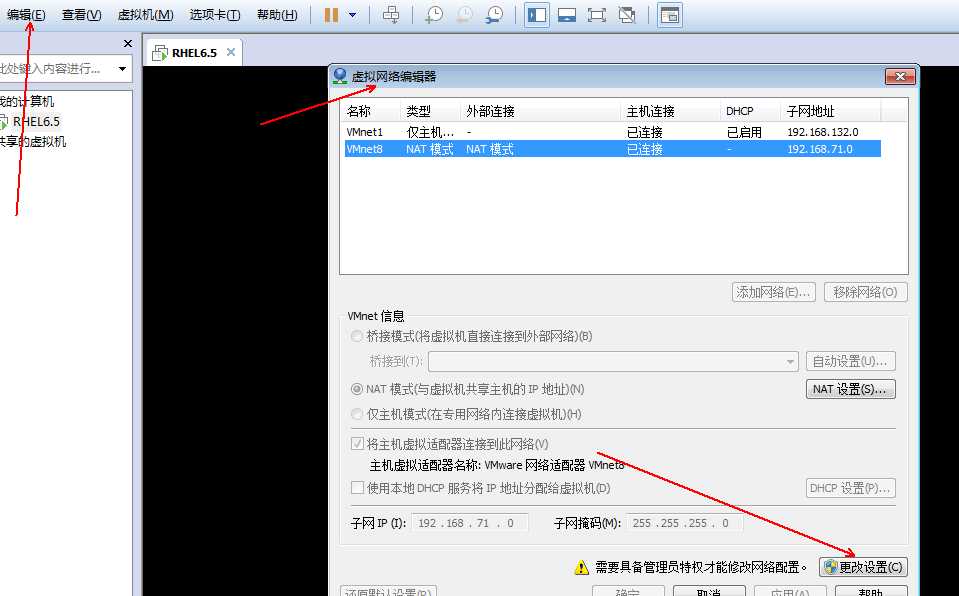This screenshot has height=596, width=959.
Task: Click the 自动设置(U)... button
Action: point(851,362)
